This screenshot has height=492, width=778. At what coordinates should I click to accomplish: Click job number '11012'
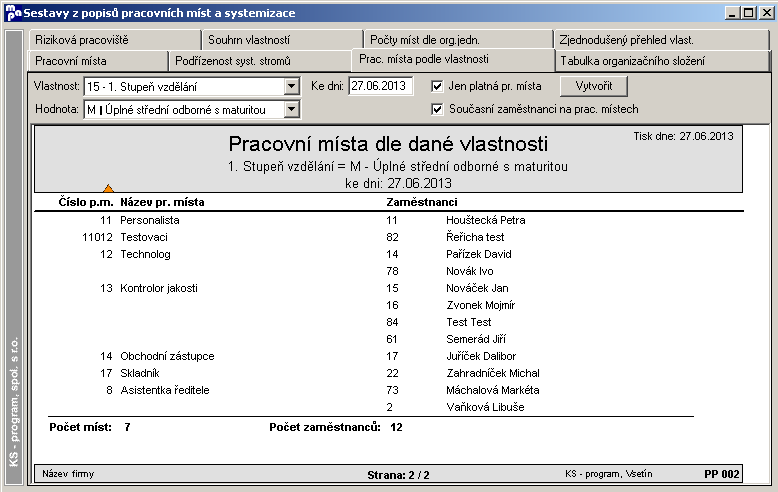point(97,237)
